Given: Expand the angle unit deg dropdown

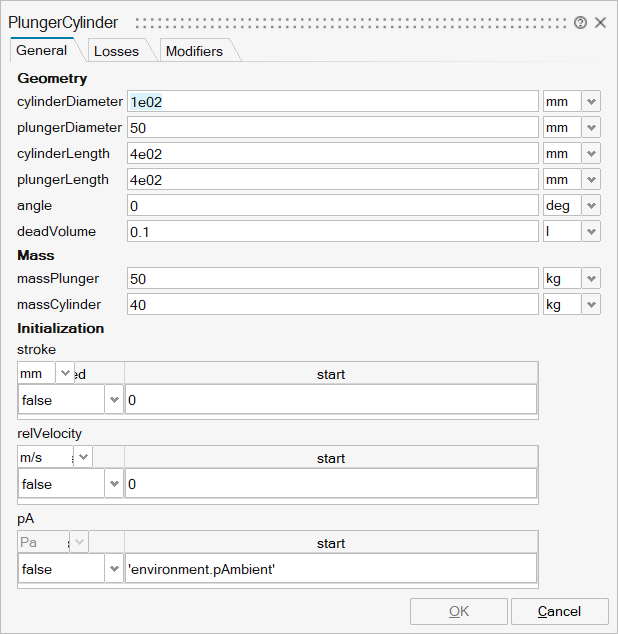Looking at the screenshot, I should click(x=591, y=205).
